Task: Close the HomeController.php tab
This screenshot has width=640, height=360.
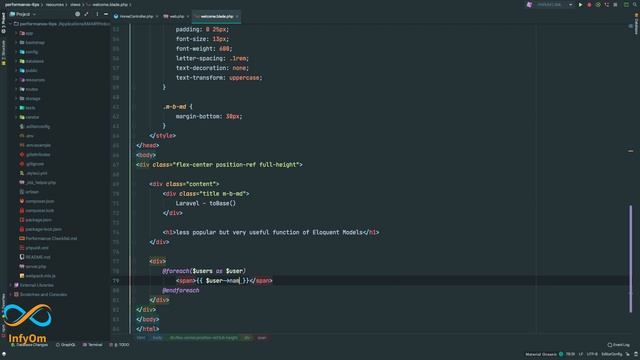Action: pos(157,16)
